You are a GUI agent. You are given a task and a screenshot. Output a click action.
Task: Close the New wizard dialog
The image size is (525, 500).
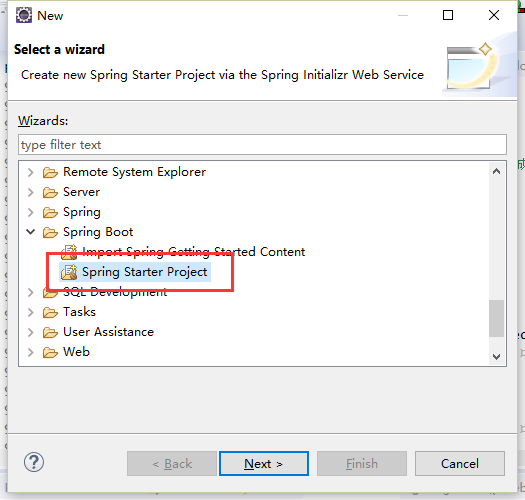pos(494,15)
